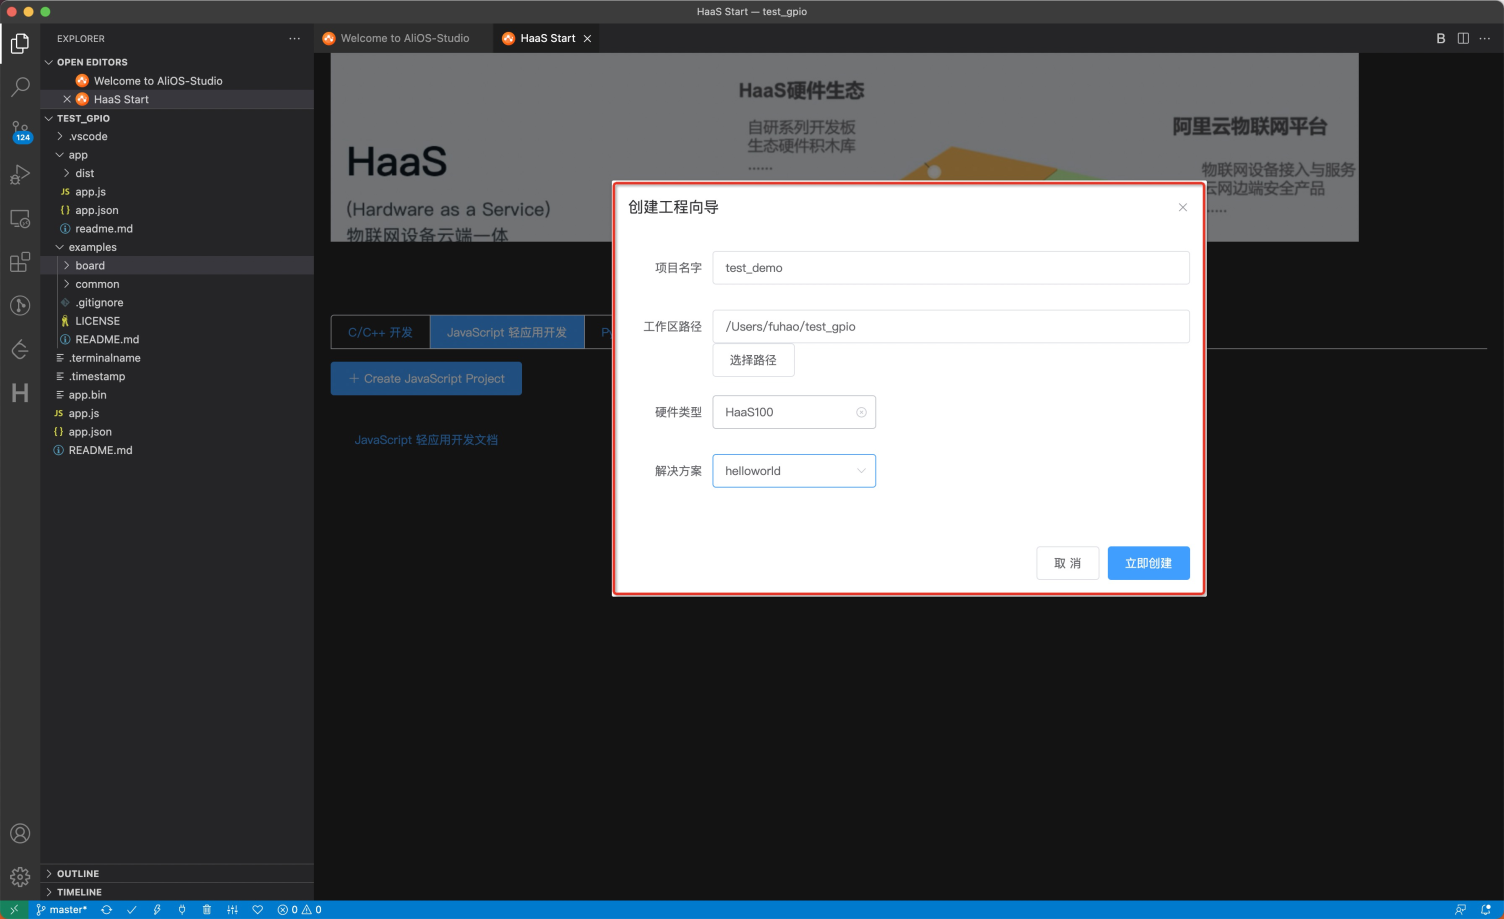Open the Search view in activity bar
Viewport: 1504px width, 919px height.
click(x=20, y=87)
